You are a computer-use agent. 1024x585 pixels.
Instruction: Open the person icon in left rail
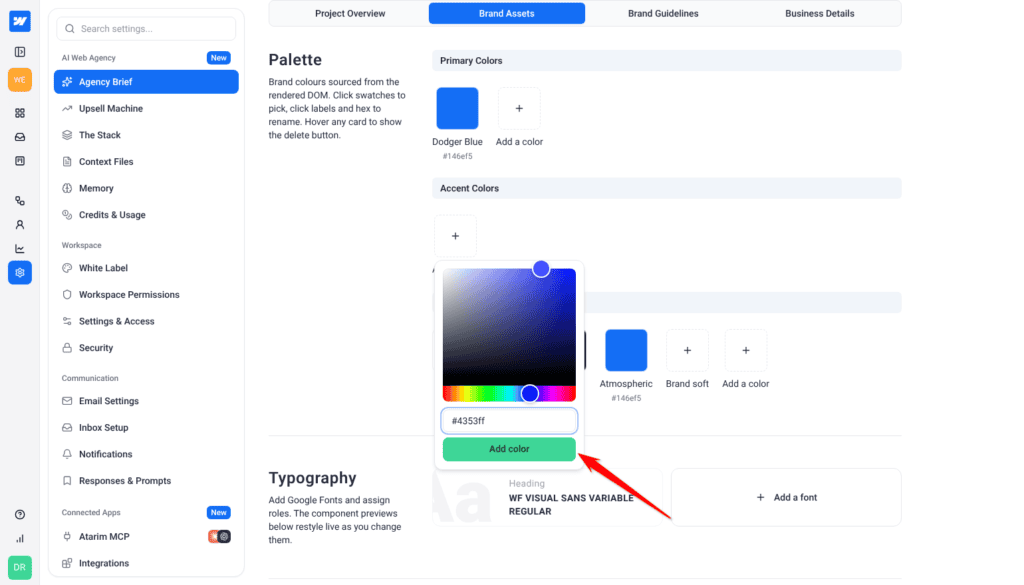20,225
